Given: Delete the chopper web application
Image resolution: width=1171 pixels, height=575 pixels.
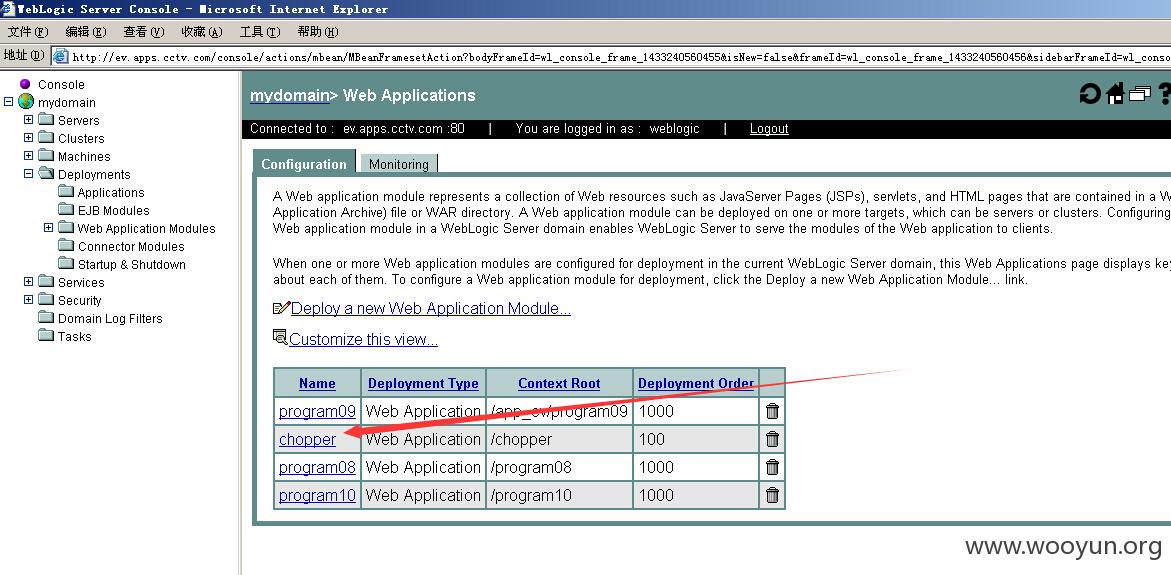Looking at the screenshot, I should (x=772, y=439).
